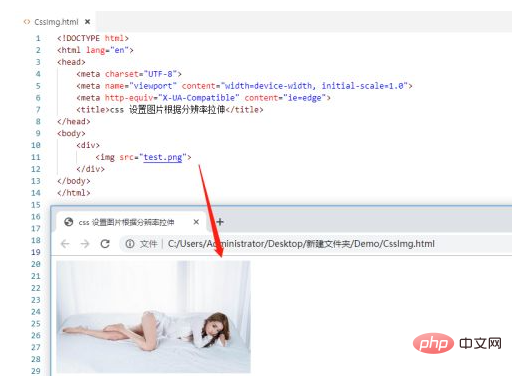Close the CssImg.html editor tab
The image size is (512, 376).
click(x=87, y=22)
